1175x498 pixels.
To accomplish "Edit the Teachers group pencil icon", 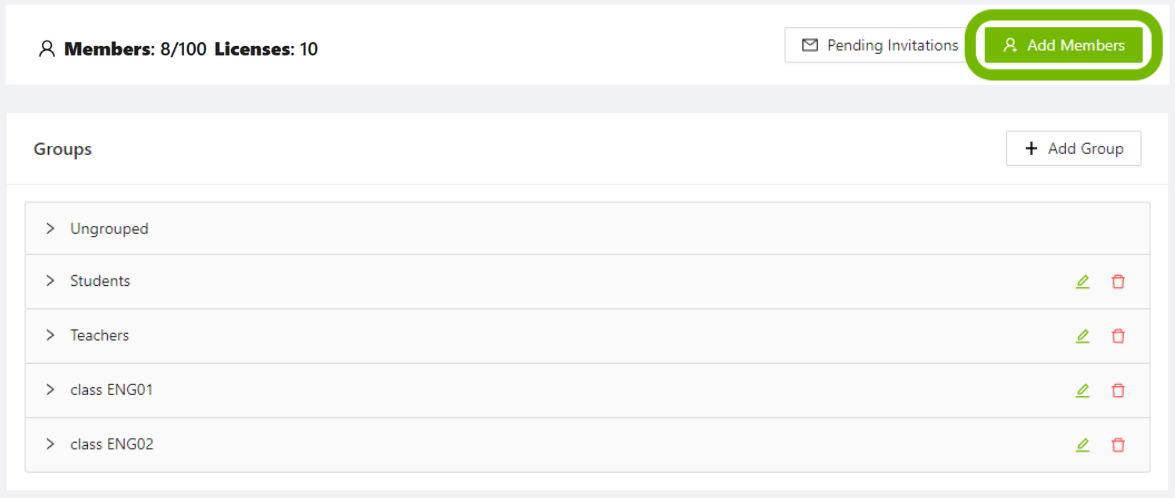I will click(1082, 336).
